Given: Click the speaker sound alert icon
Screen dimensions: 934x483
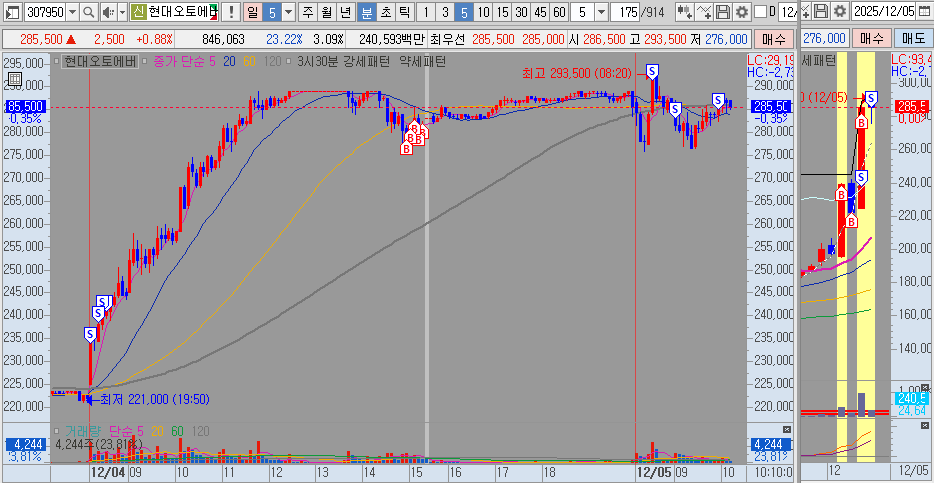Looking at the screenshot, I should point(107,11).
